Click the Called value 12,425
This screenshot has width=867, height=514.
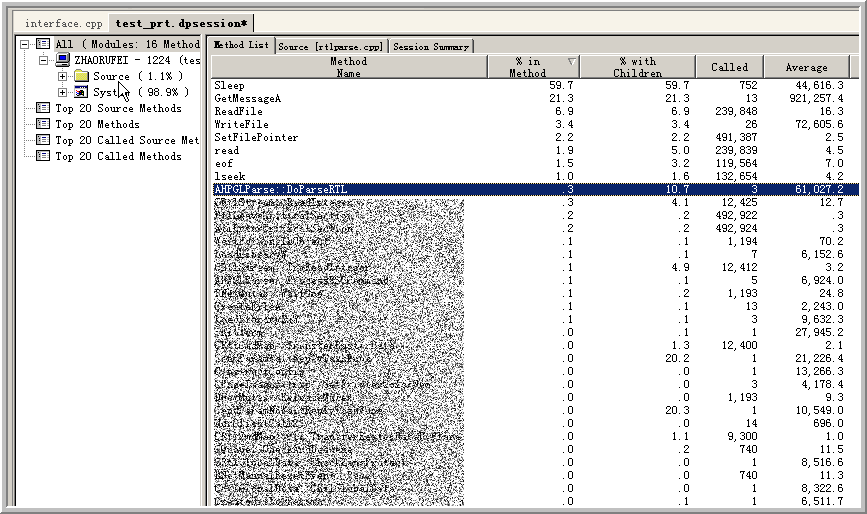pos(739,202)
